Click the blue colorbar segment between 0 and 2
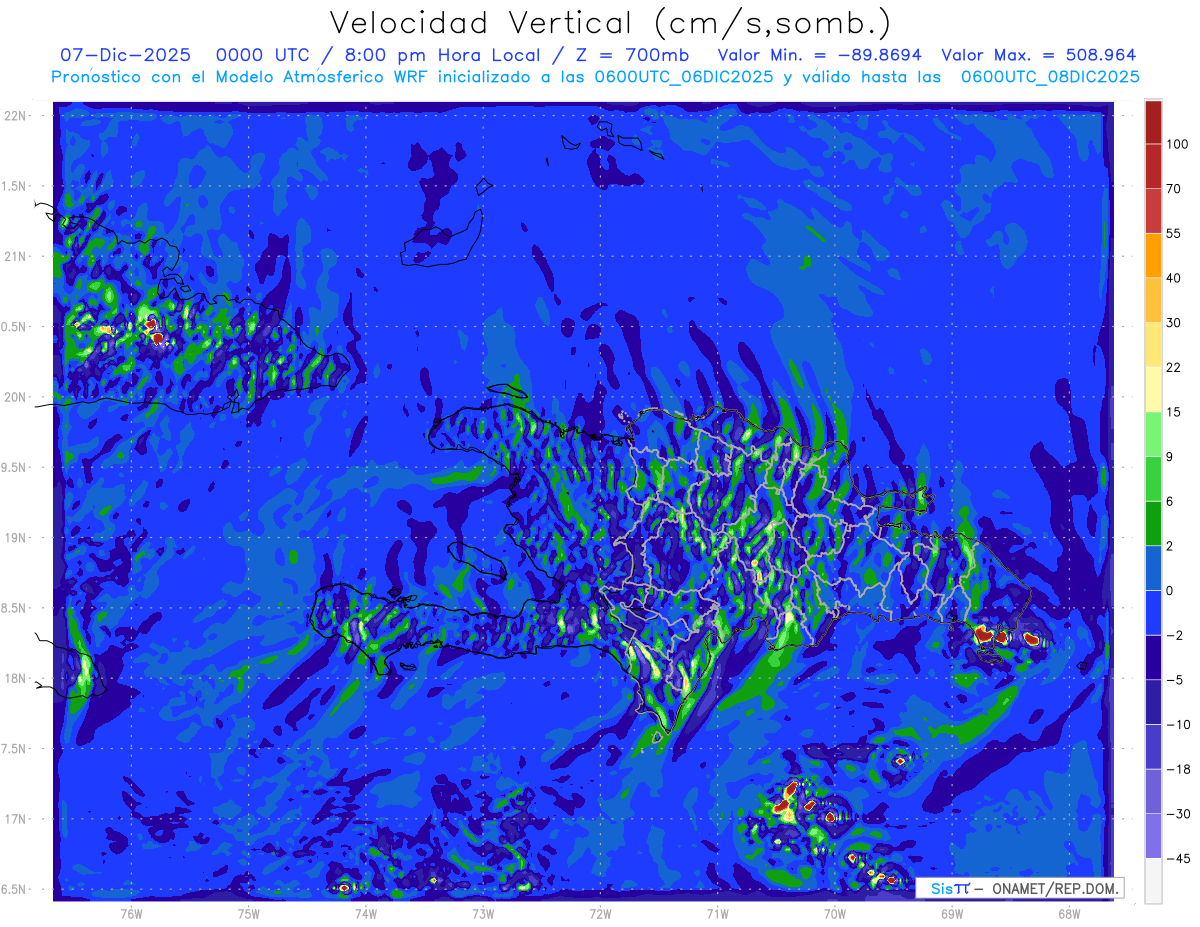Viewport: 1200px width, 927px height. [x=1153, y=568]
